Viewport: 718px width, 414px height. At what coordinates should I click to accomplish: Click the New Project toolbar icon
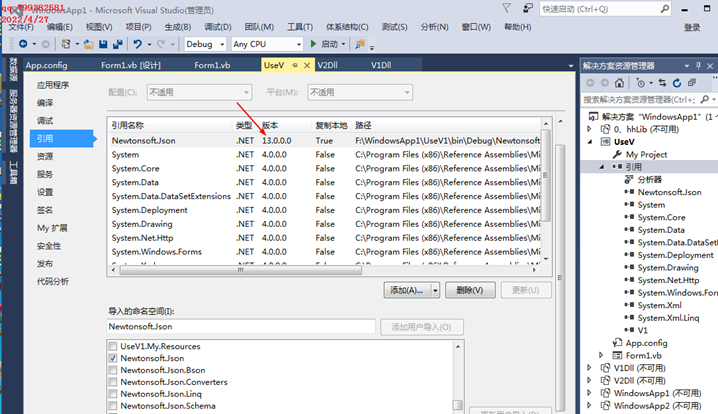point(66,44)
